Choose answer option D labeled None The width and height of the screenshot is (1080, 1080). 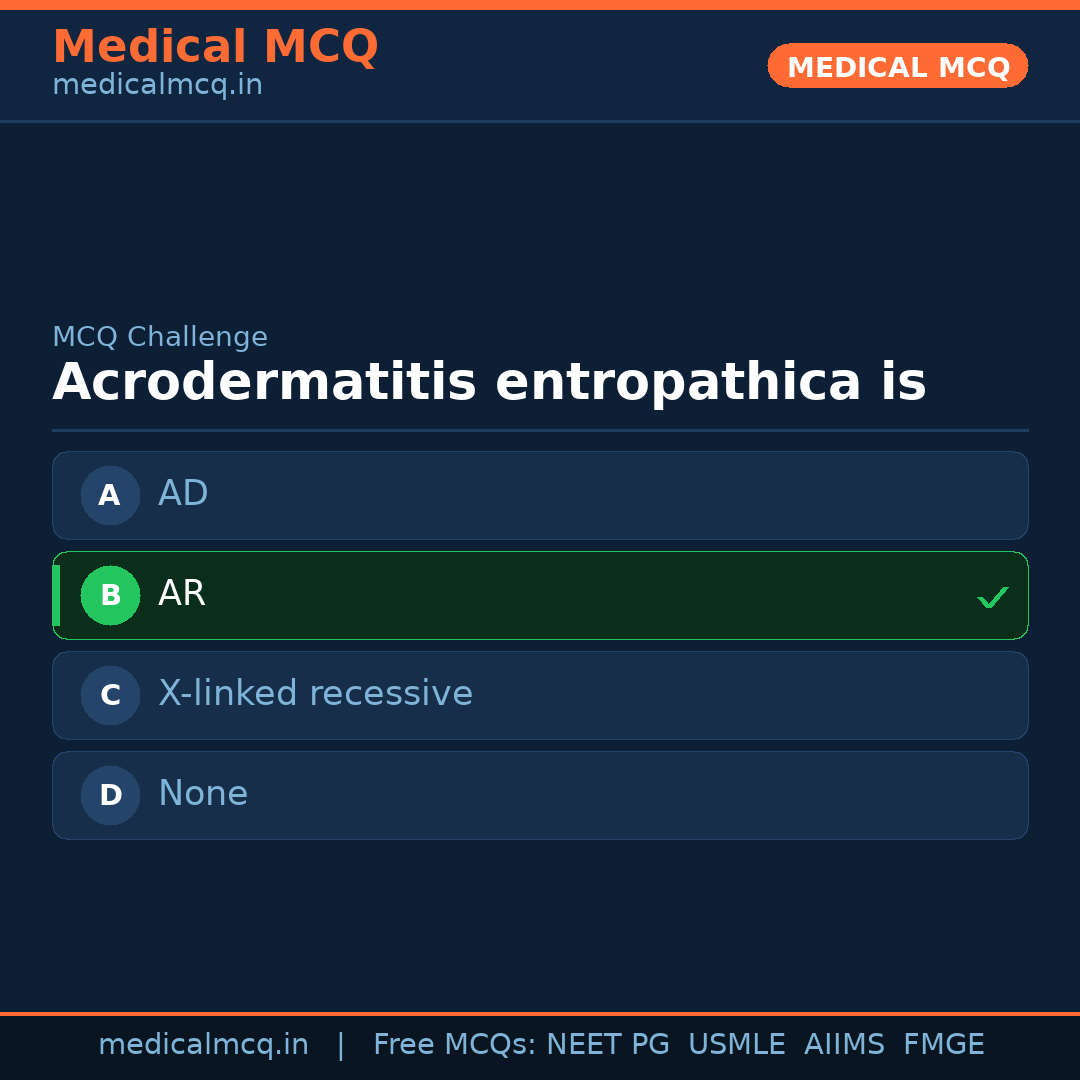point(540,795)
